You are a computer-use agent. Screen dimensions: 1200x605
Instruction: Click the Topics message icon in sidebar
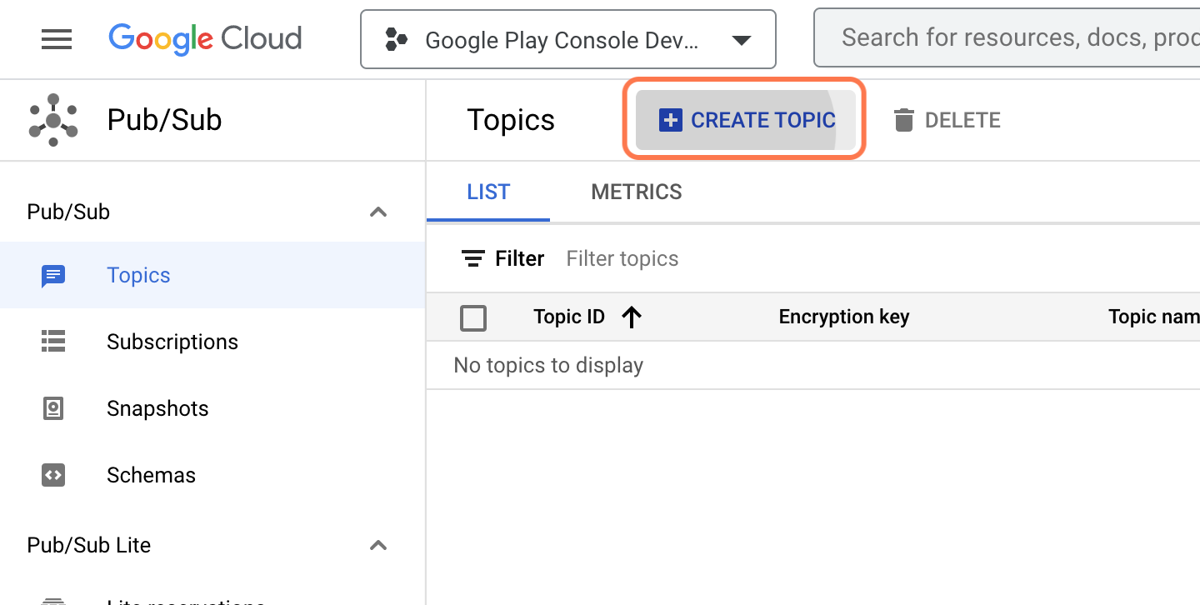53,276
